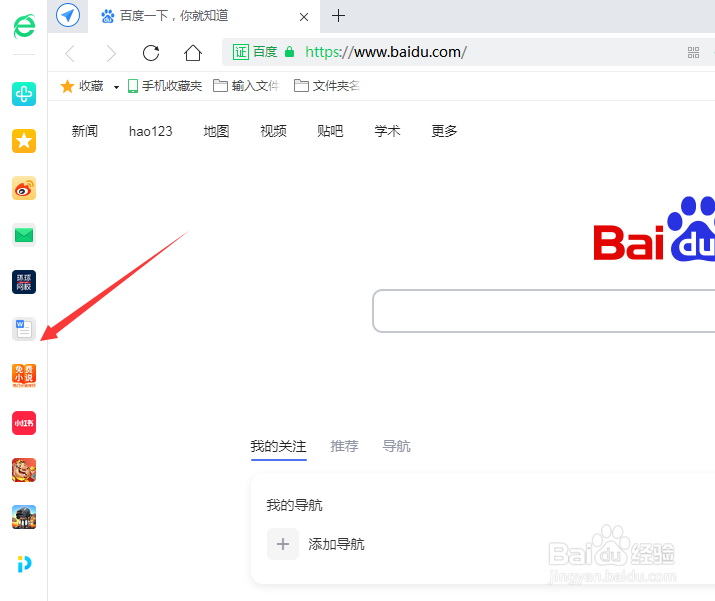Image resolution: width=715 pixels, height=601 pixels.
Task: Open the QR code icon in address bar
Action: (693, 52)
